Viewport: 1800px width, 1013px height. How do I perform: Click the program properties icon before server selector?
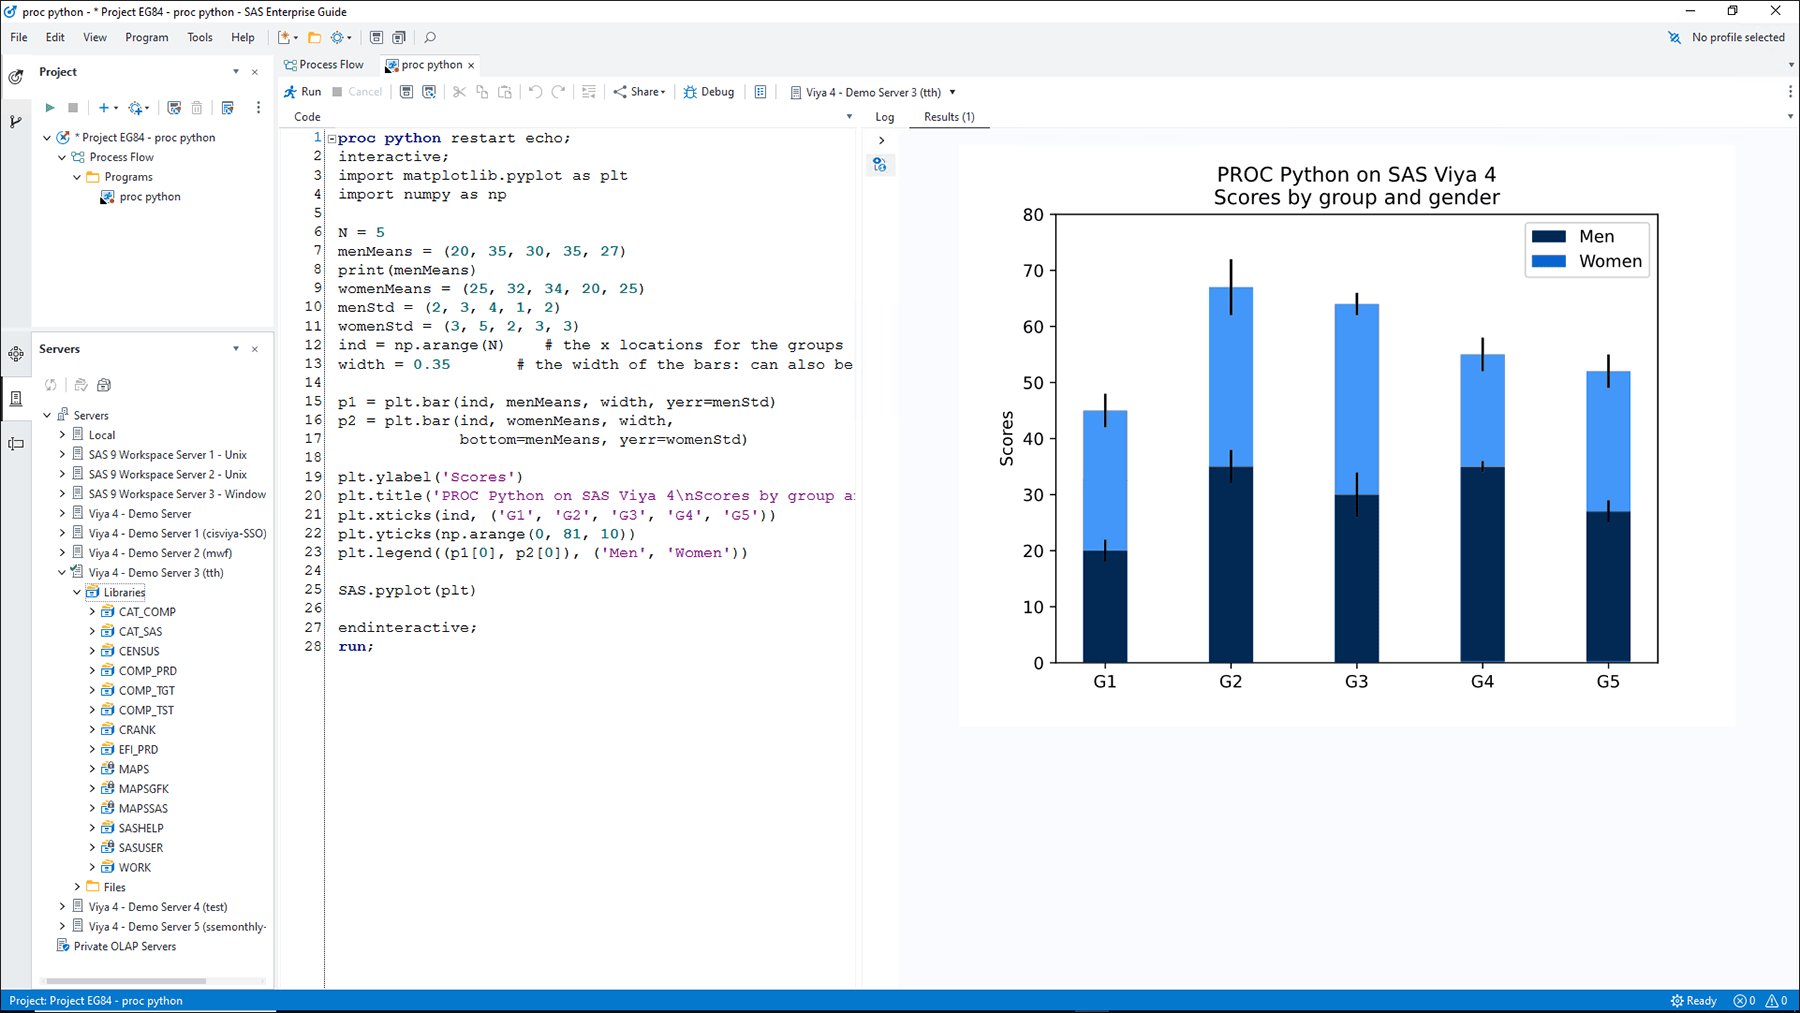click(760, 92)
